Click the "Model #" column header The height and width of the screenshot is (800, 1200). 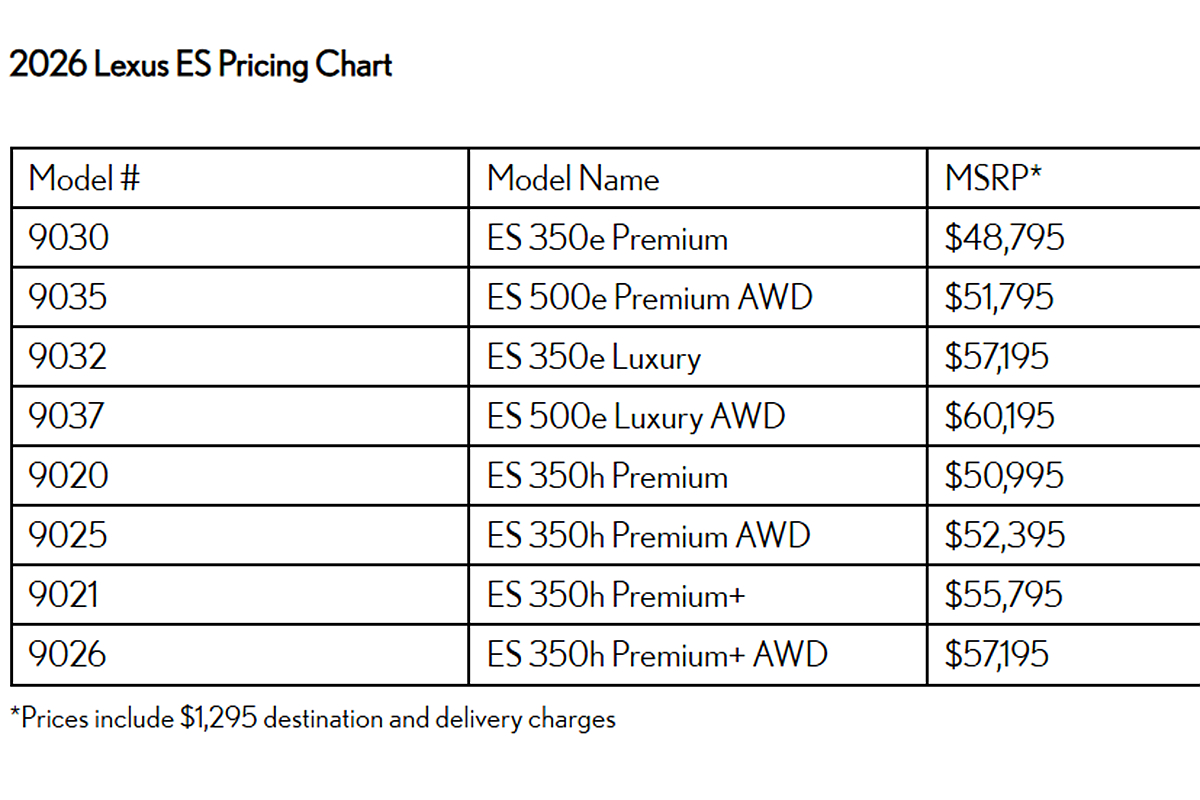point(84,179)
